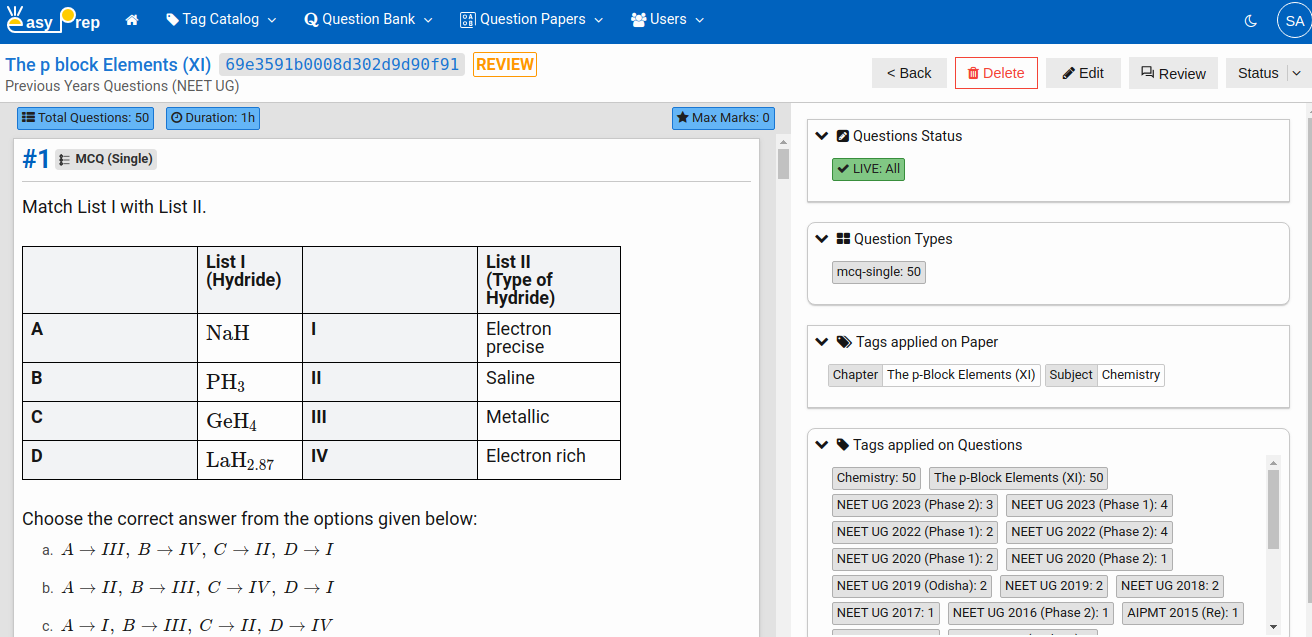This screenshot has width=1312, height=637.
Task: Collapse Tags applied on Paper section
Action: coord(822,342)
